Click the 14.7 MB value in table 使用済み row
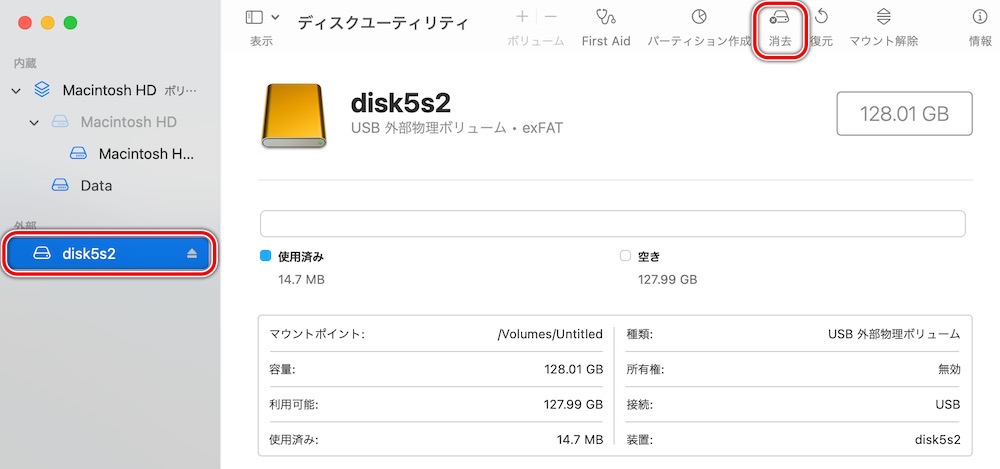 click(580, 440)
